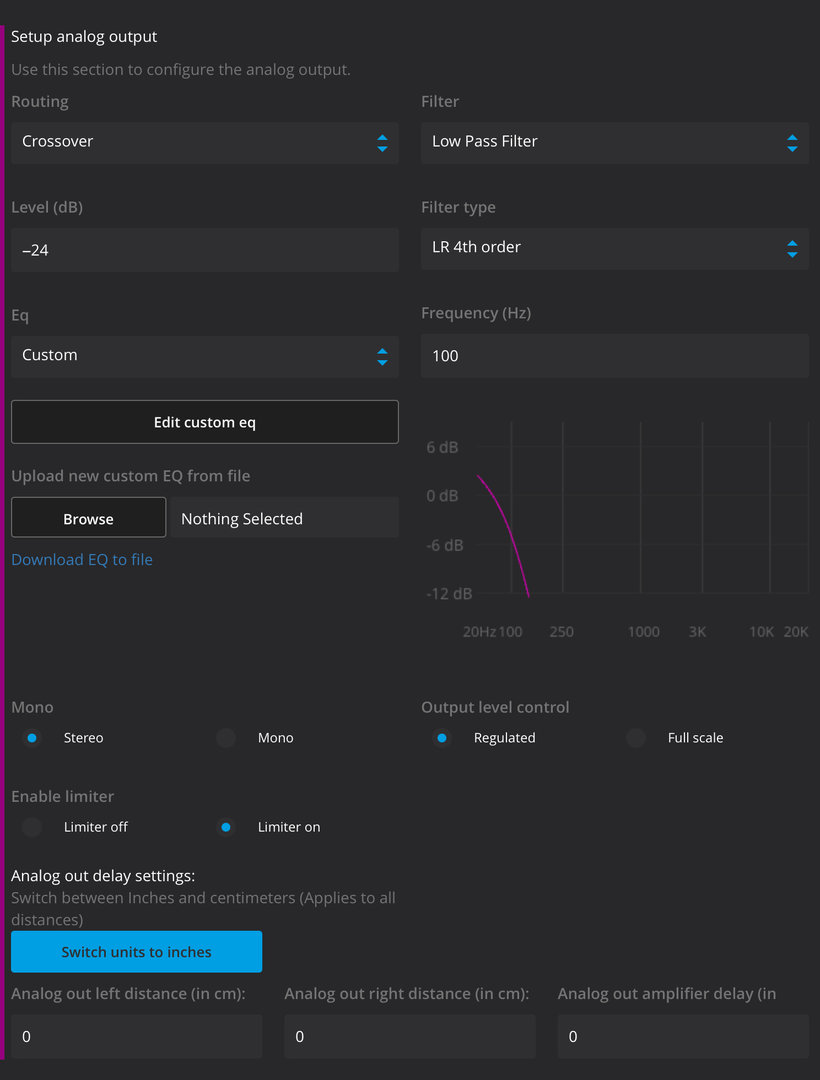Click the Level (dB) field showing −24
The height and width of the screenshot is (1080, 820).
pyautogui.click(x=204, y=250)
